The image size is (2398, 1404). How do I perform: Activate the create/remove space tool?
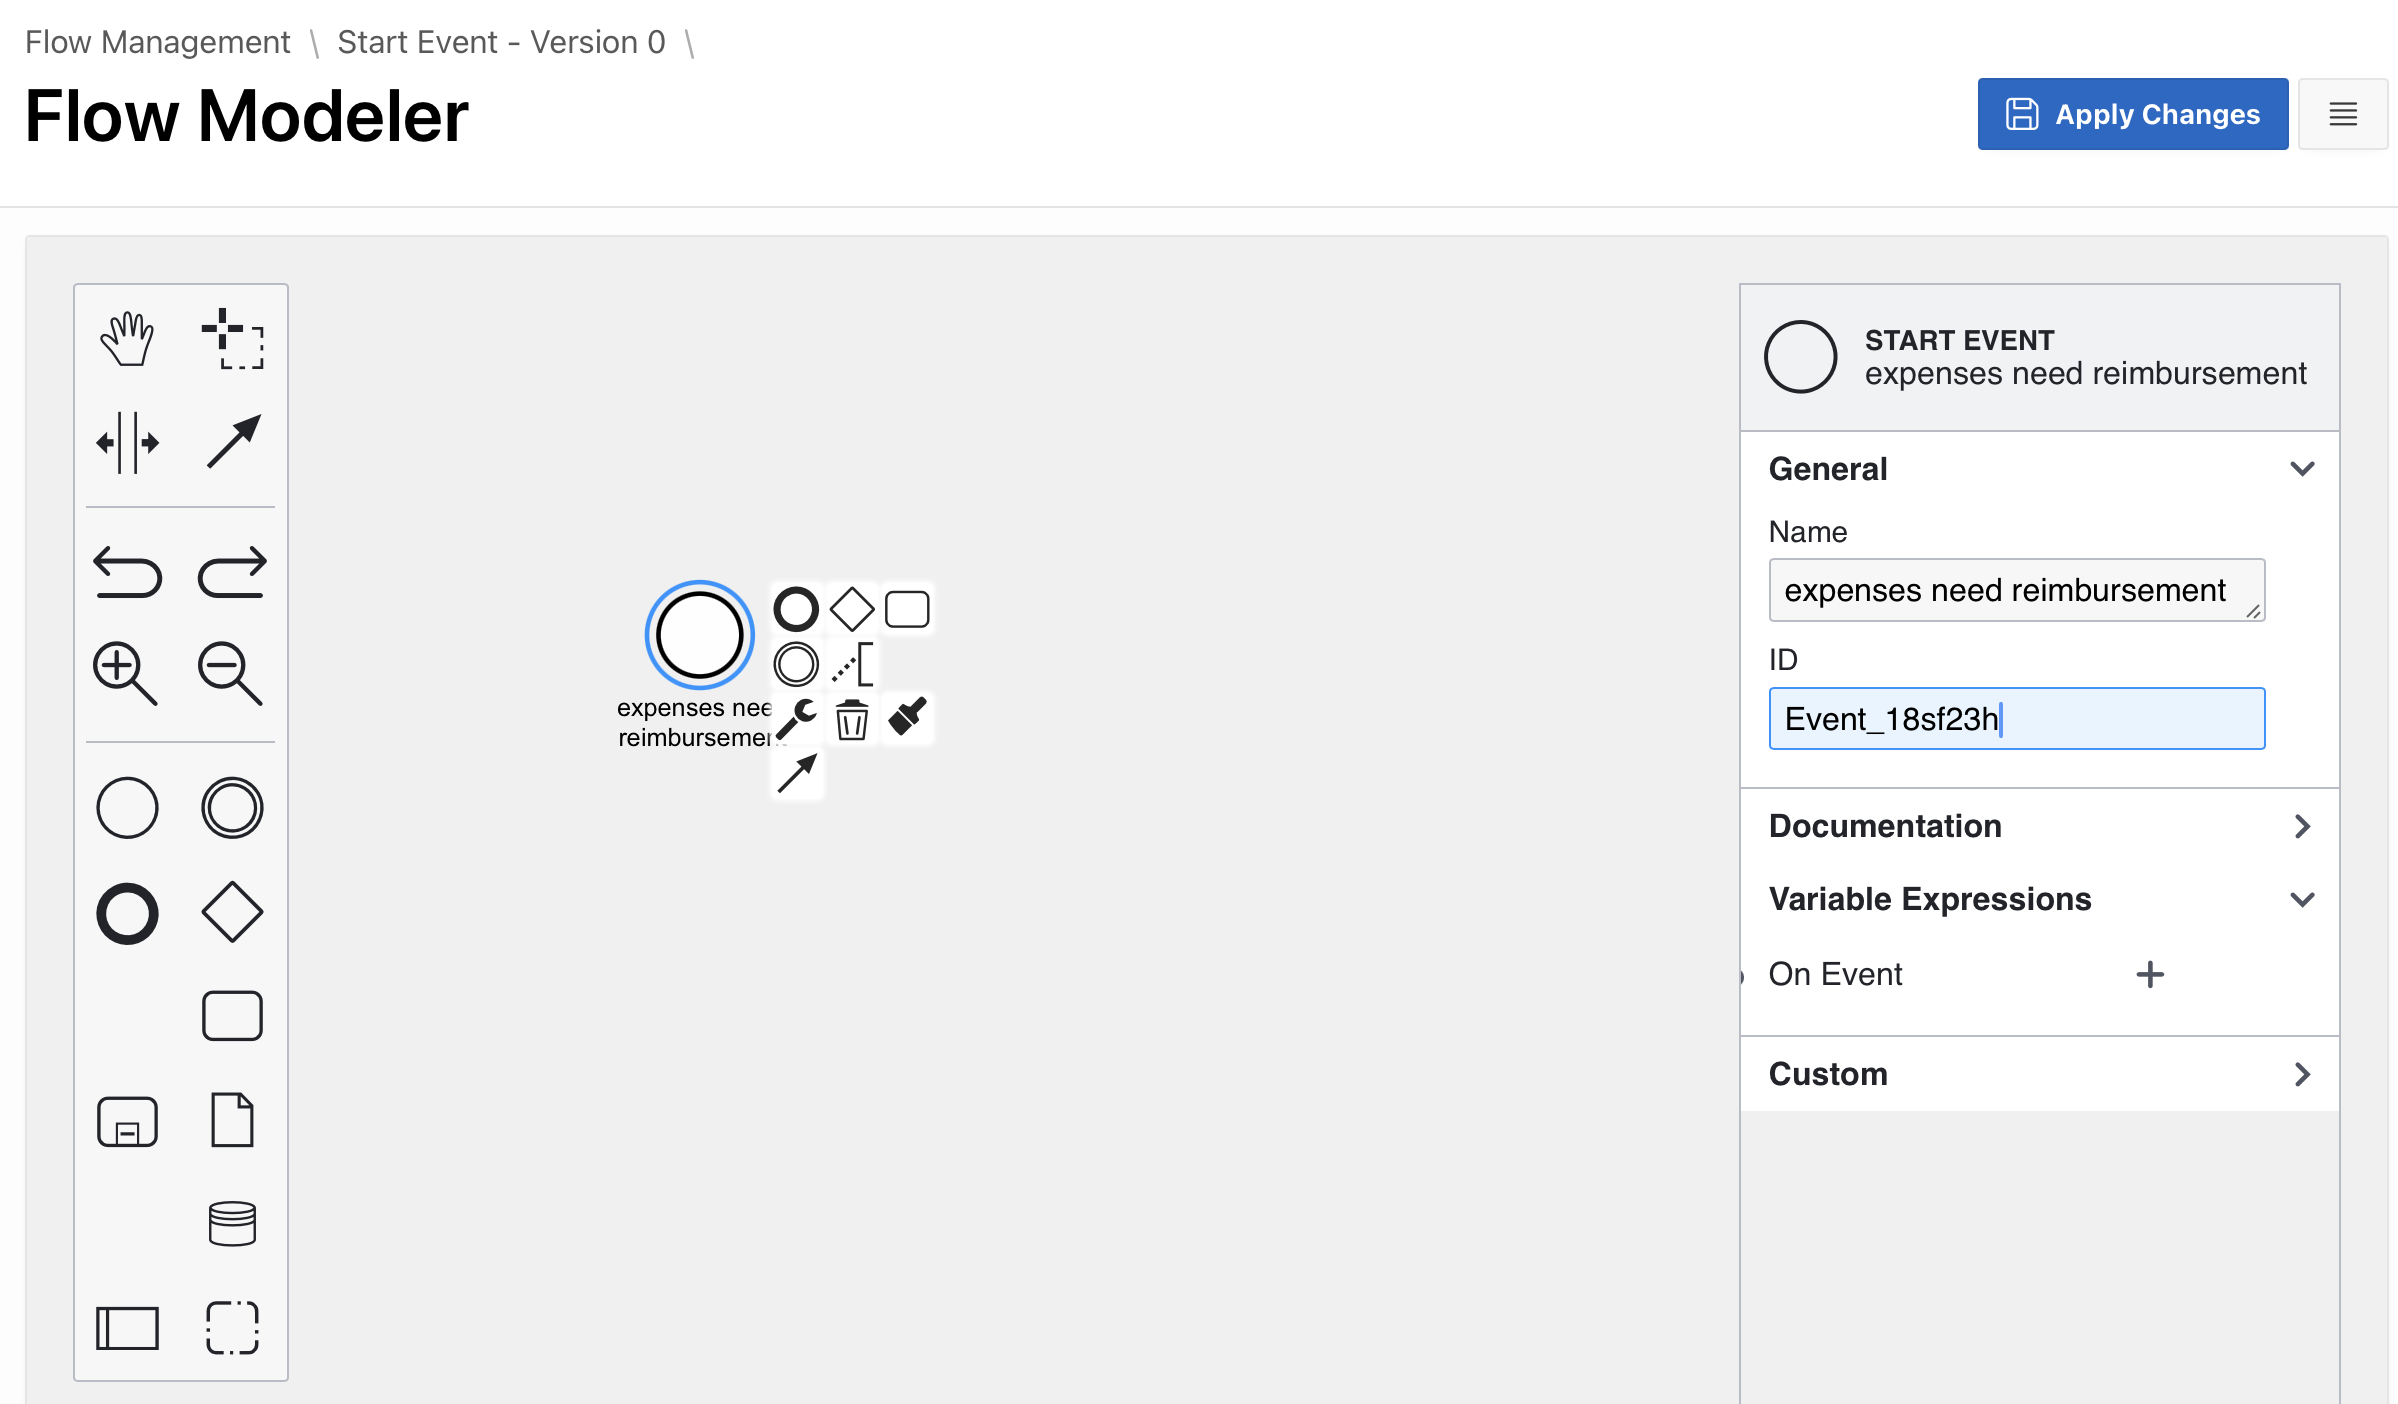pos(127,442)
